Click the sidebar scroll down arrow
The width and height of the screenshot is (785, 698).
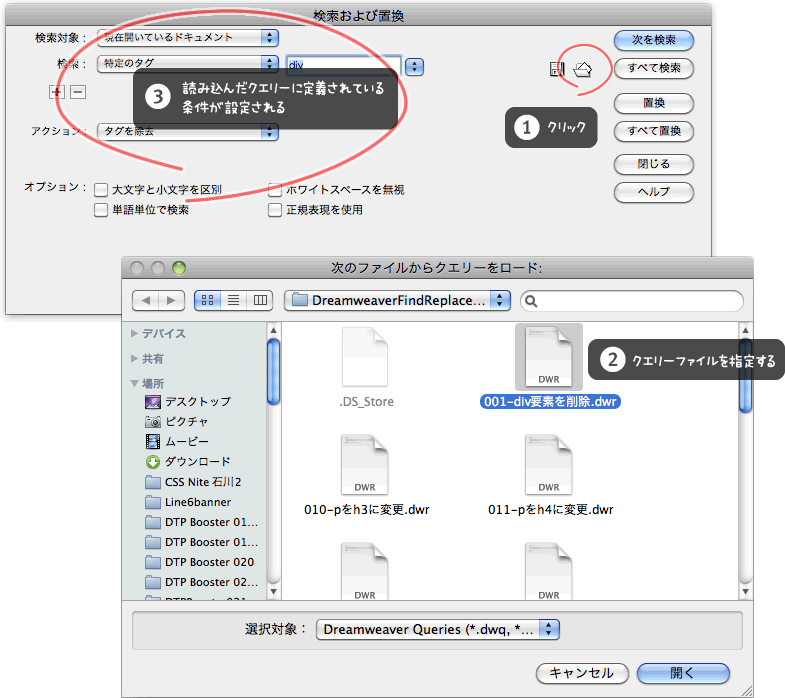coord(273,591)
